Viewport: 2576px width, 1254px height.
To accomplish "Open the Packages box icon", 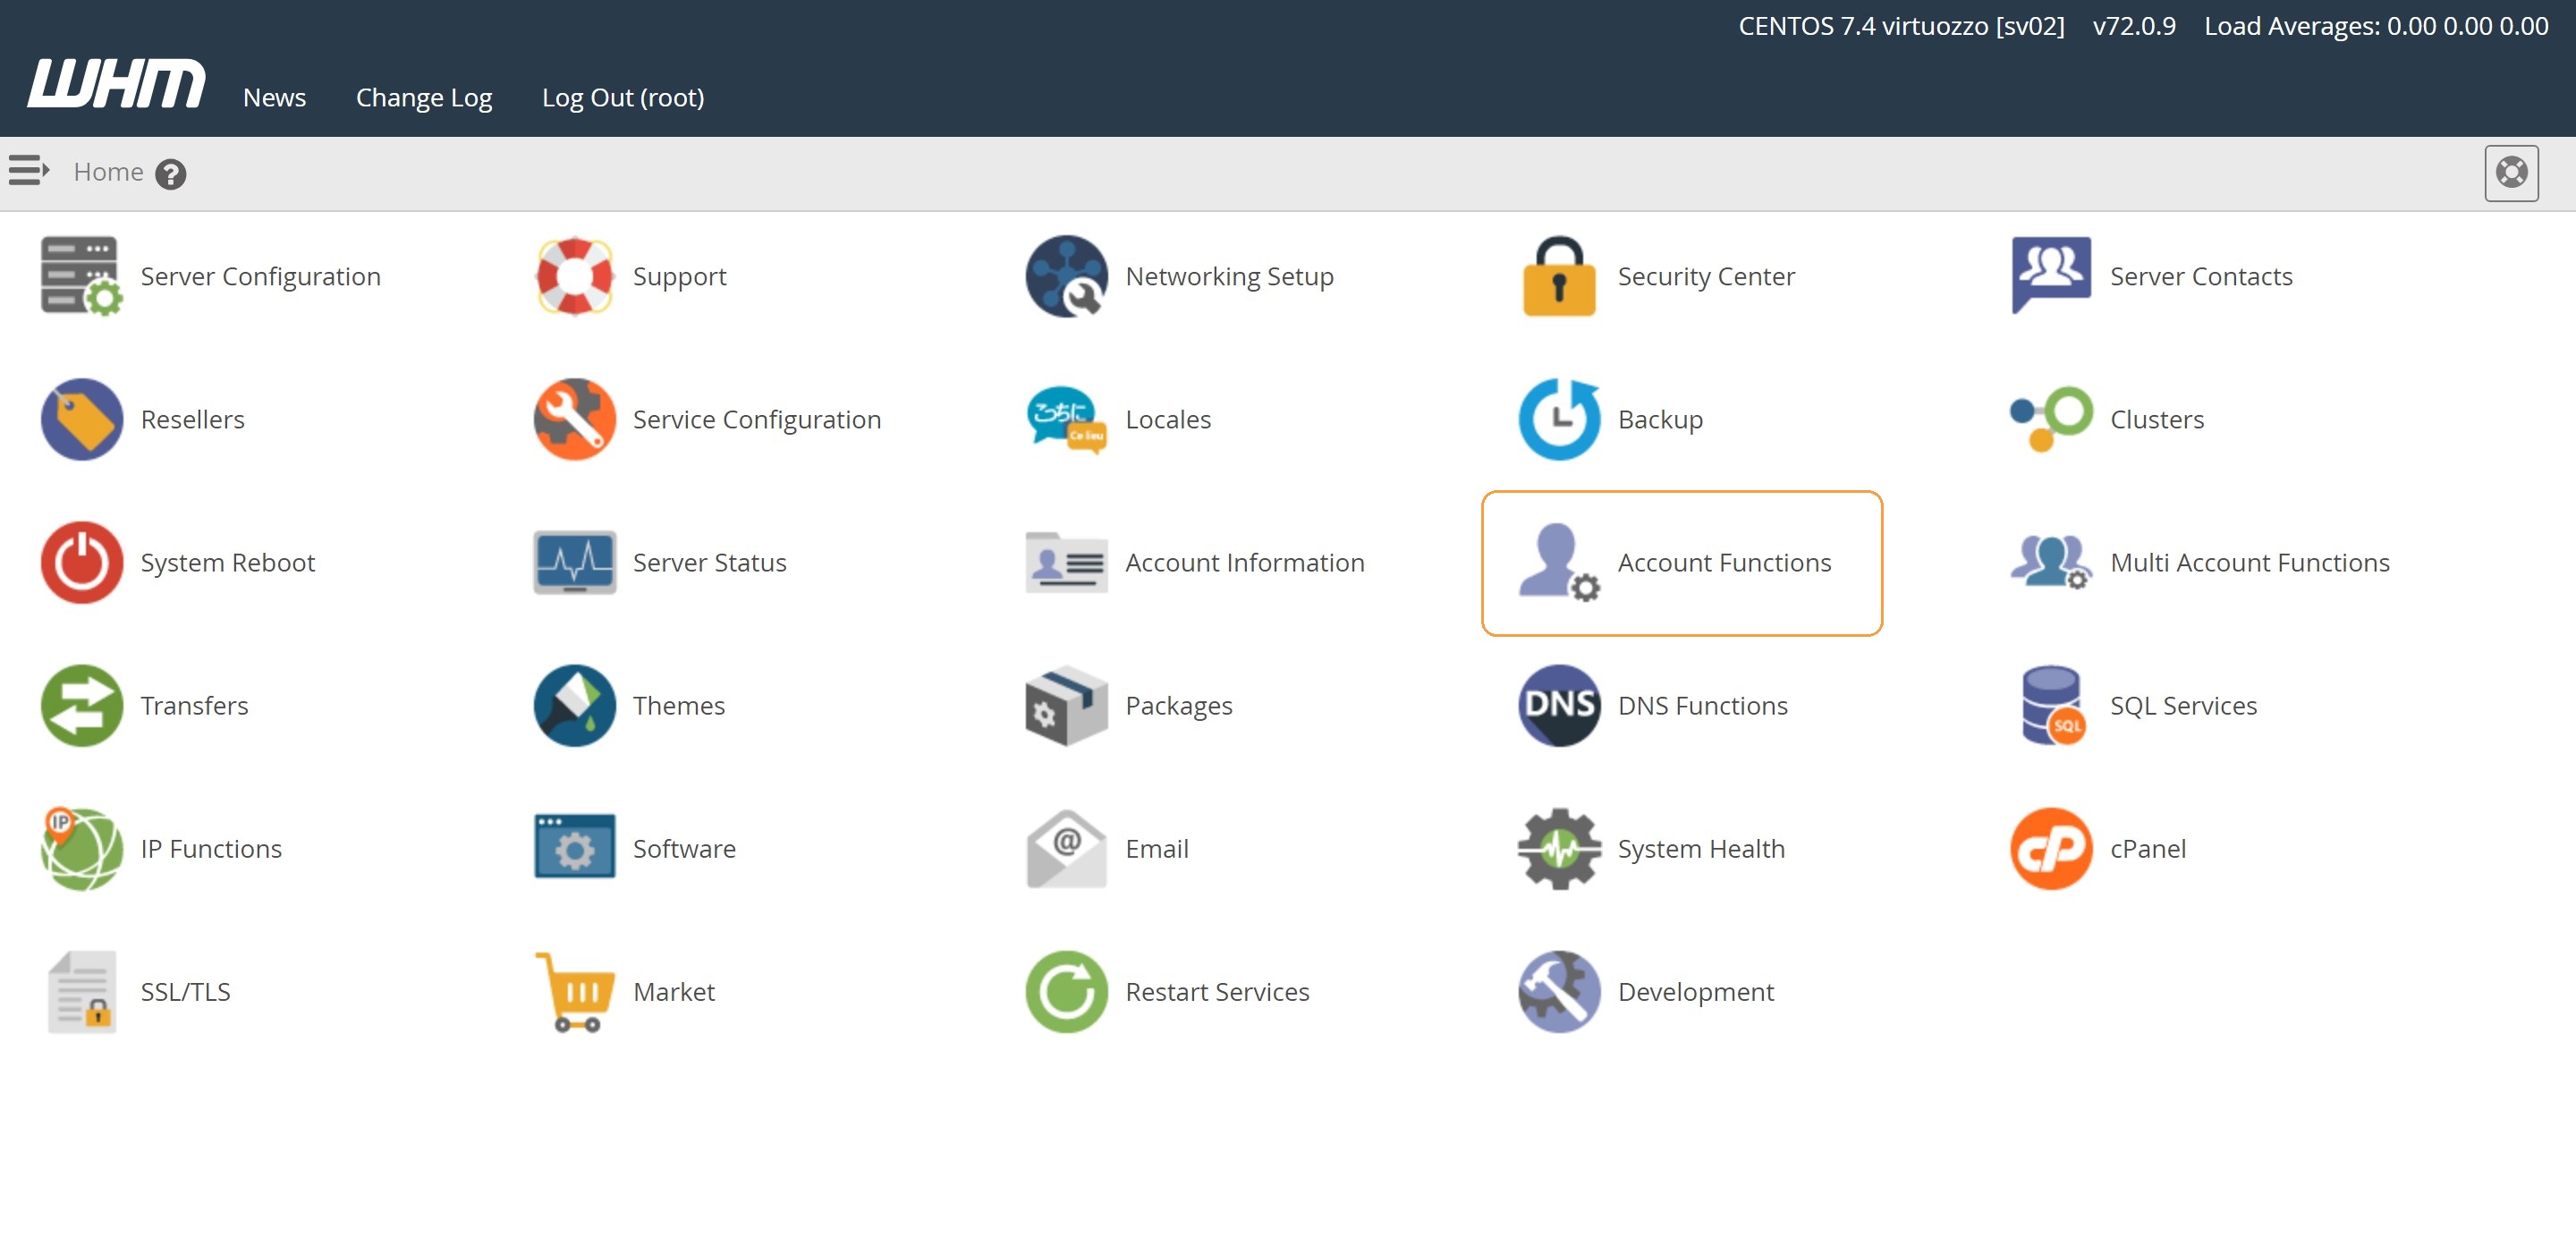I will click(x=1066, y=705).
